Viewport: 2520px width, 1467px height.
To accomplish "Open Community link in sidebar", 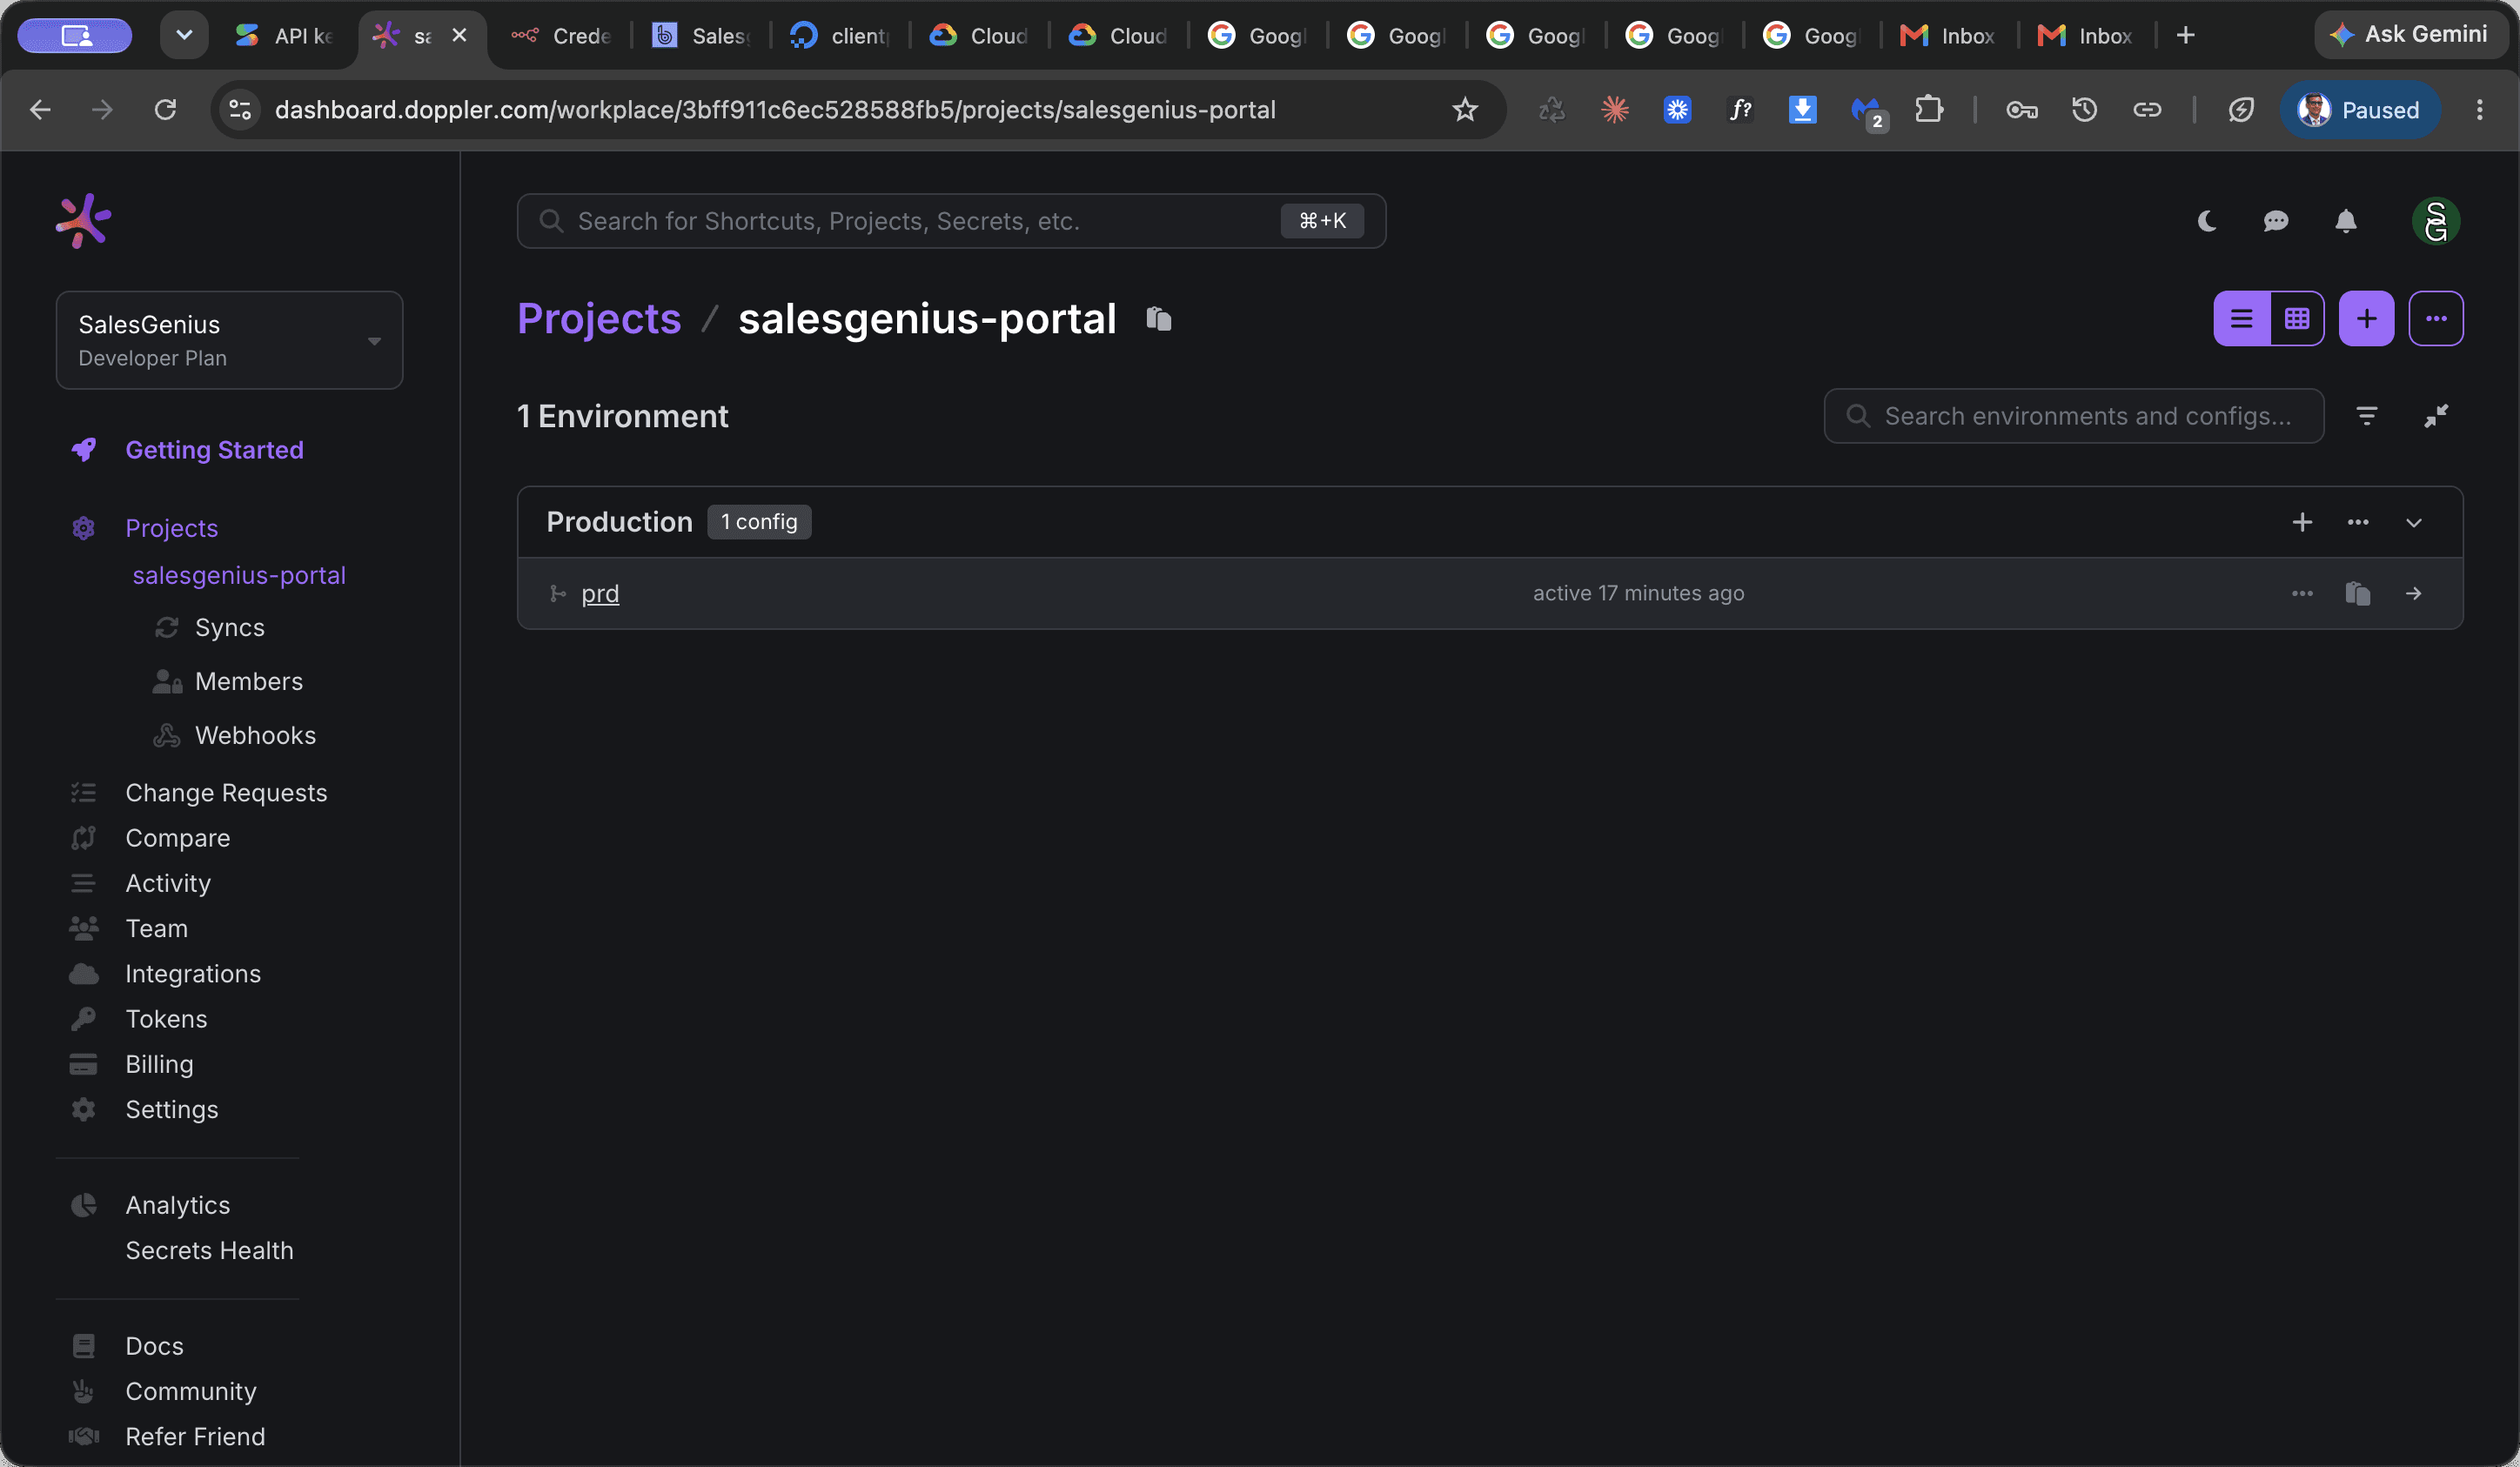I will [x=190, y=1391].
